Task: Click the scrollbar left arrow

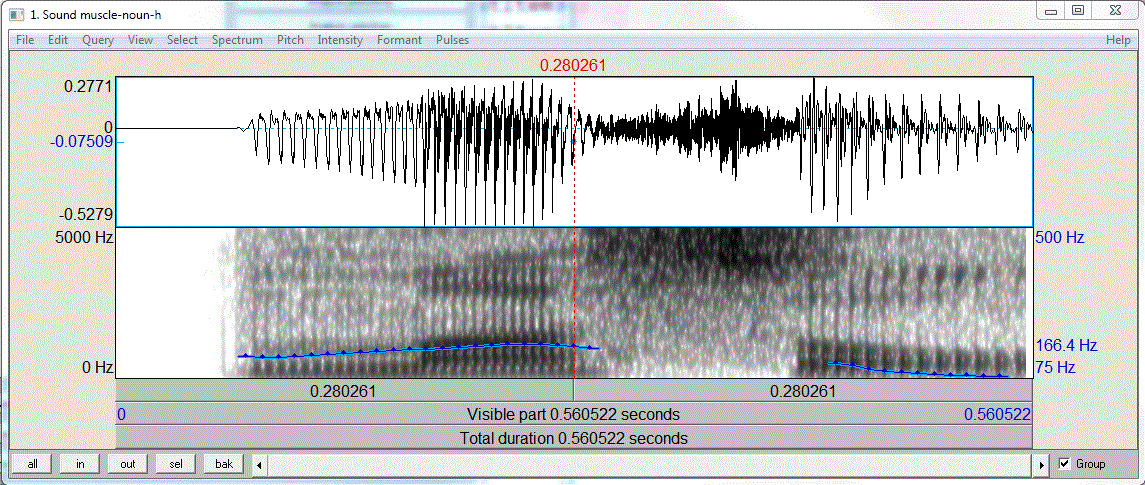Action: pyautogui.click(x=259, y=465)
